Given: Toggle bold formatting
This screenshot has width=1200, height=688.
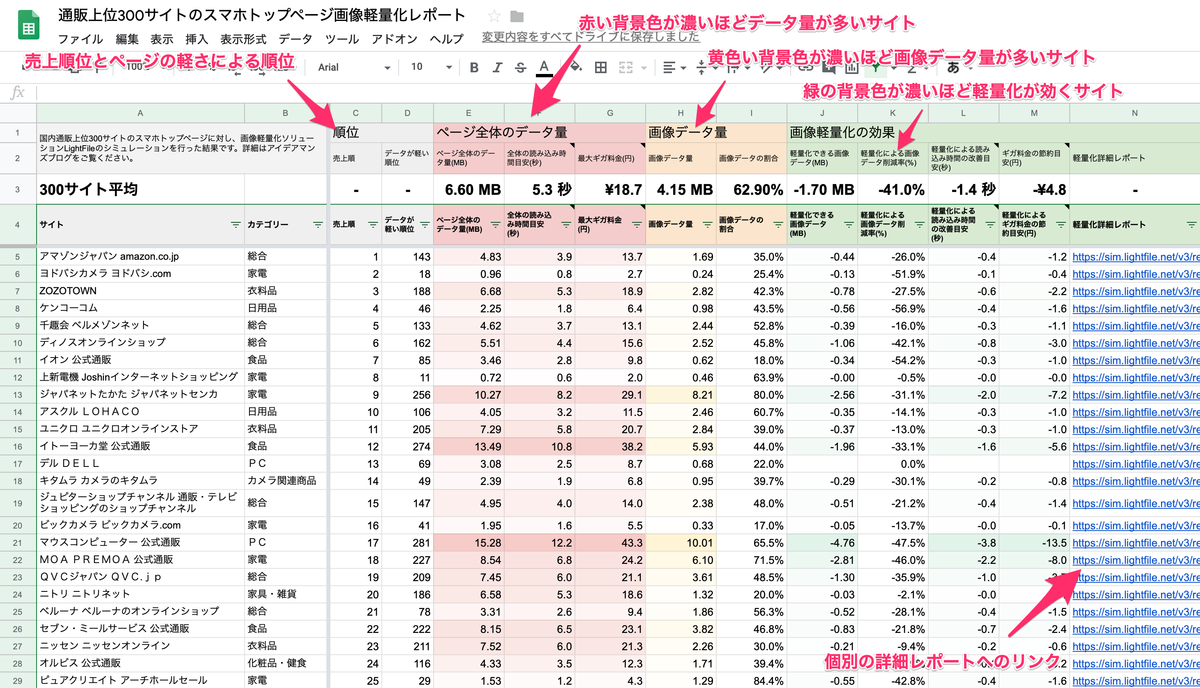Looking at the screenshot, I should click(474, 68).
